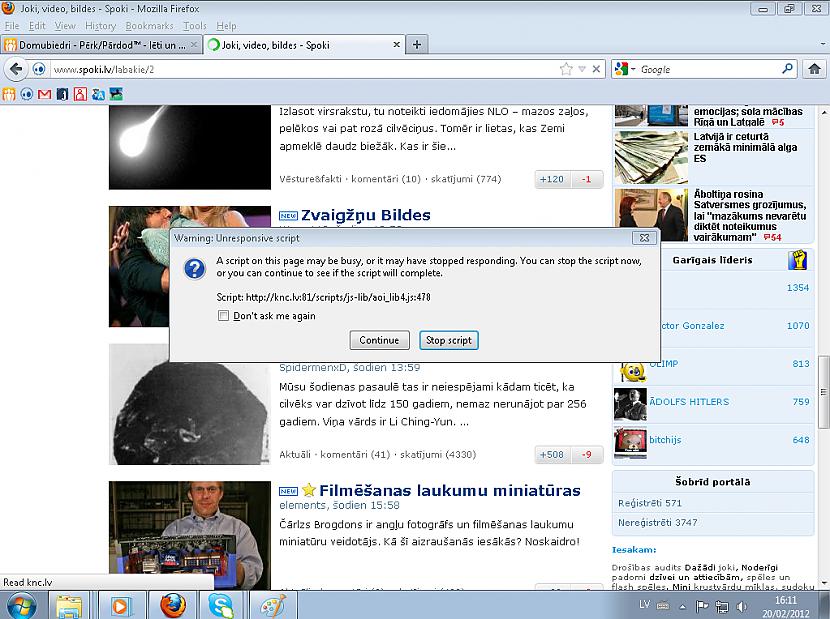This screenshot has height=619, width=830.
Task: Open the Filmēšanas laukumu miniatūras article
Action: click(x=450, y=490)
